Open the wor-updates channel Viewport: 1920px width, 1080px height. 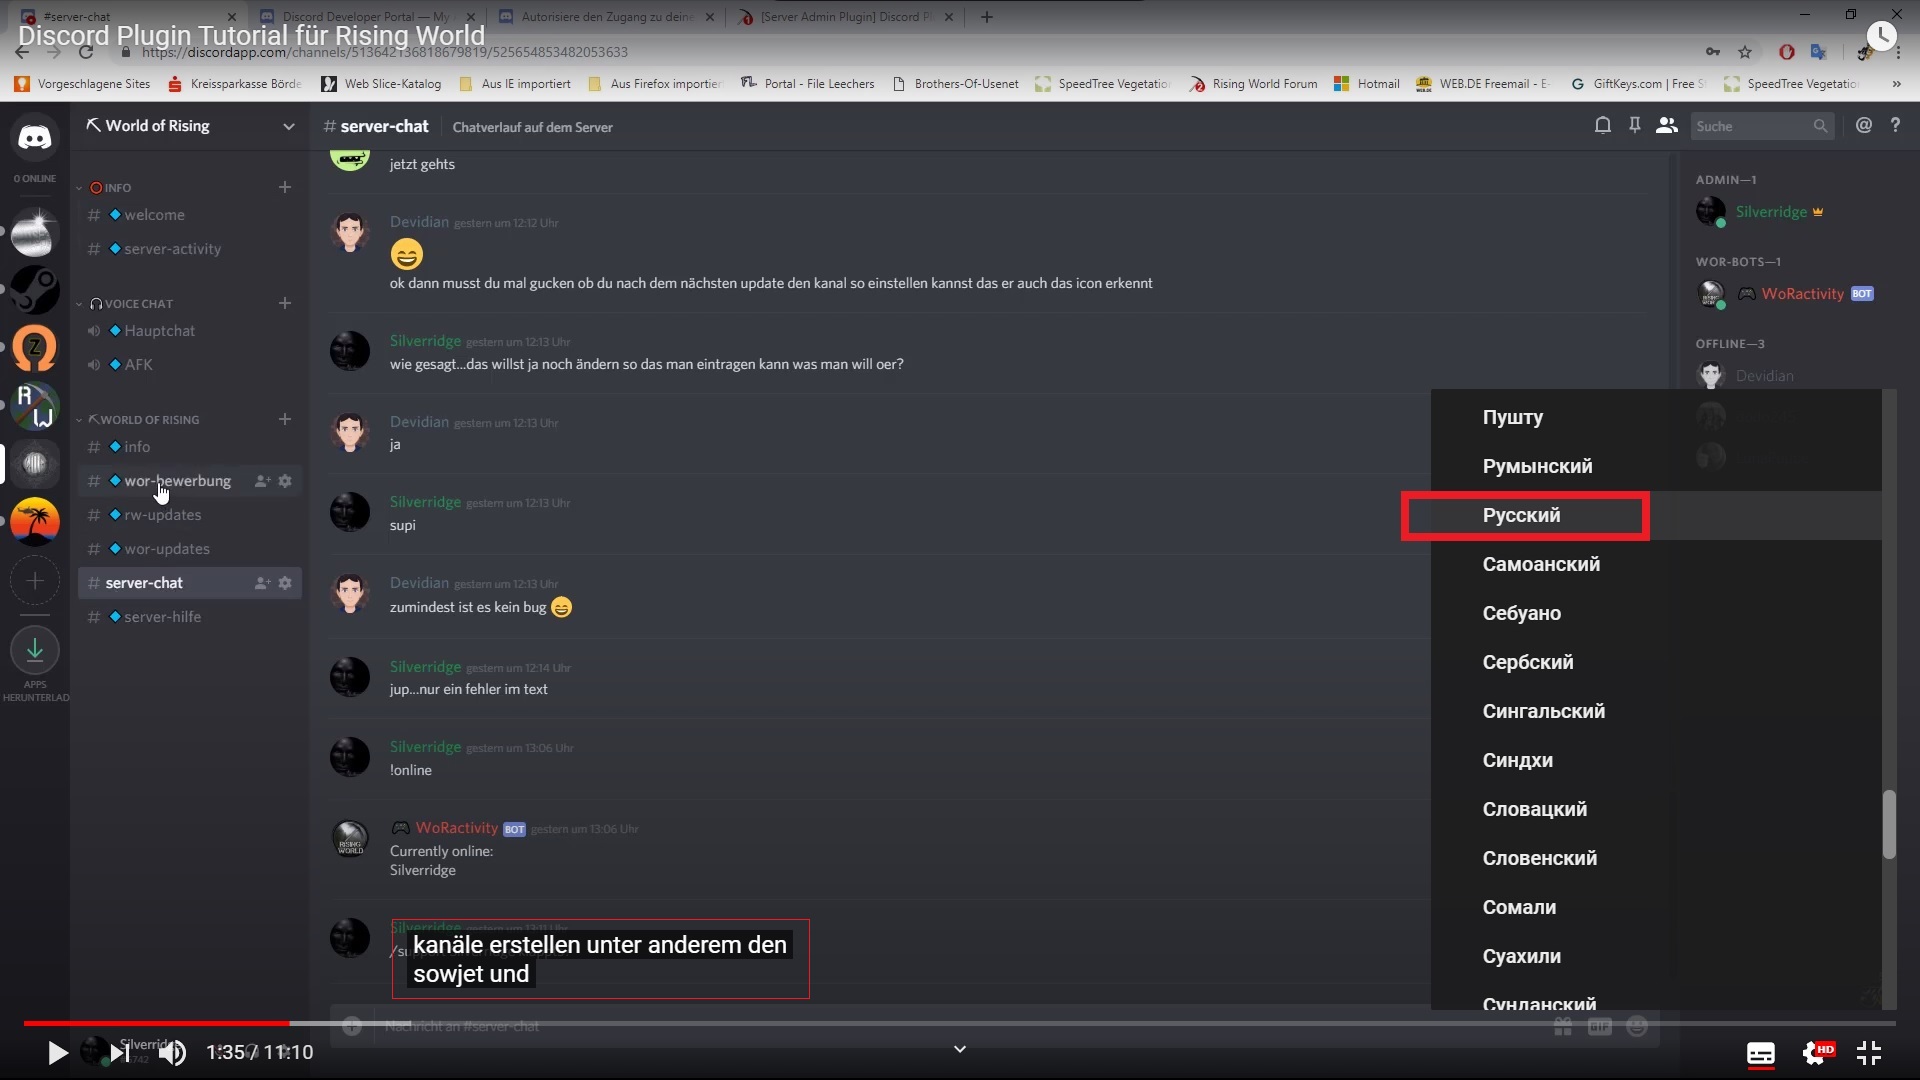(166, 549)
